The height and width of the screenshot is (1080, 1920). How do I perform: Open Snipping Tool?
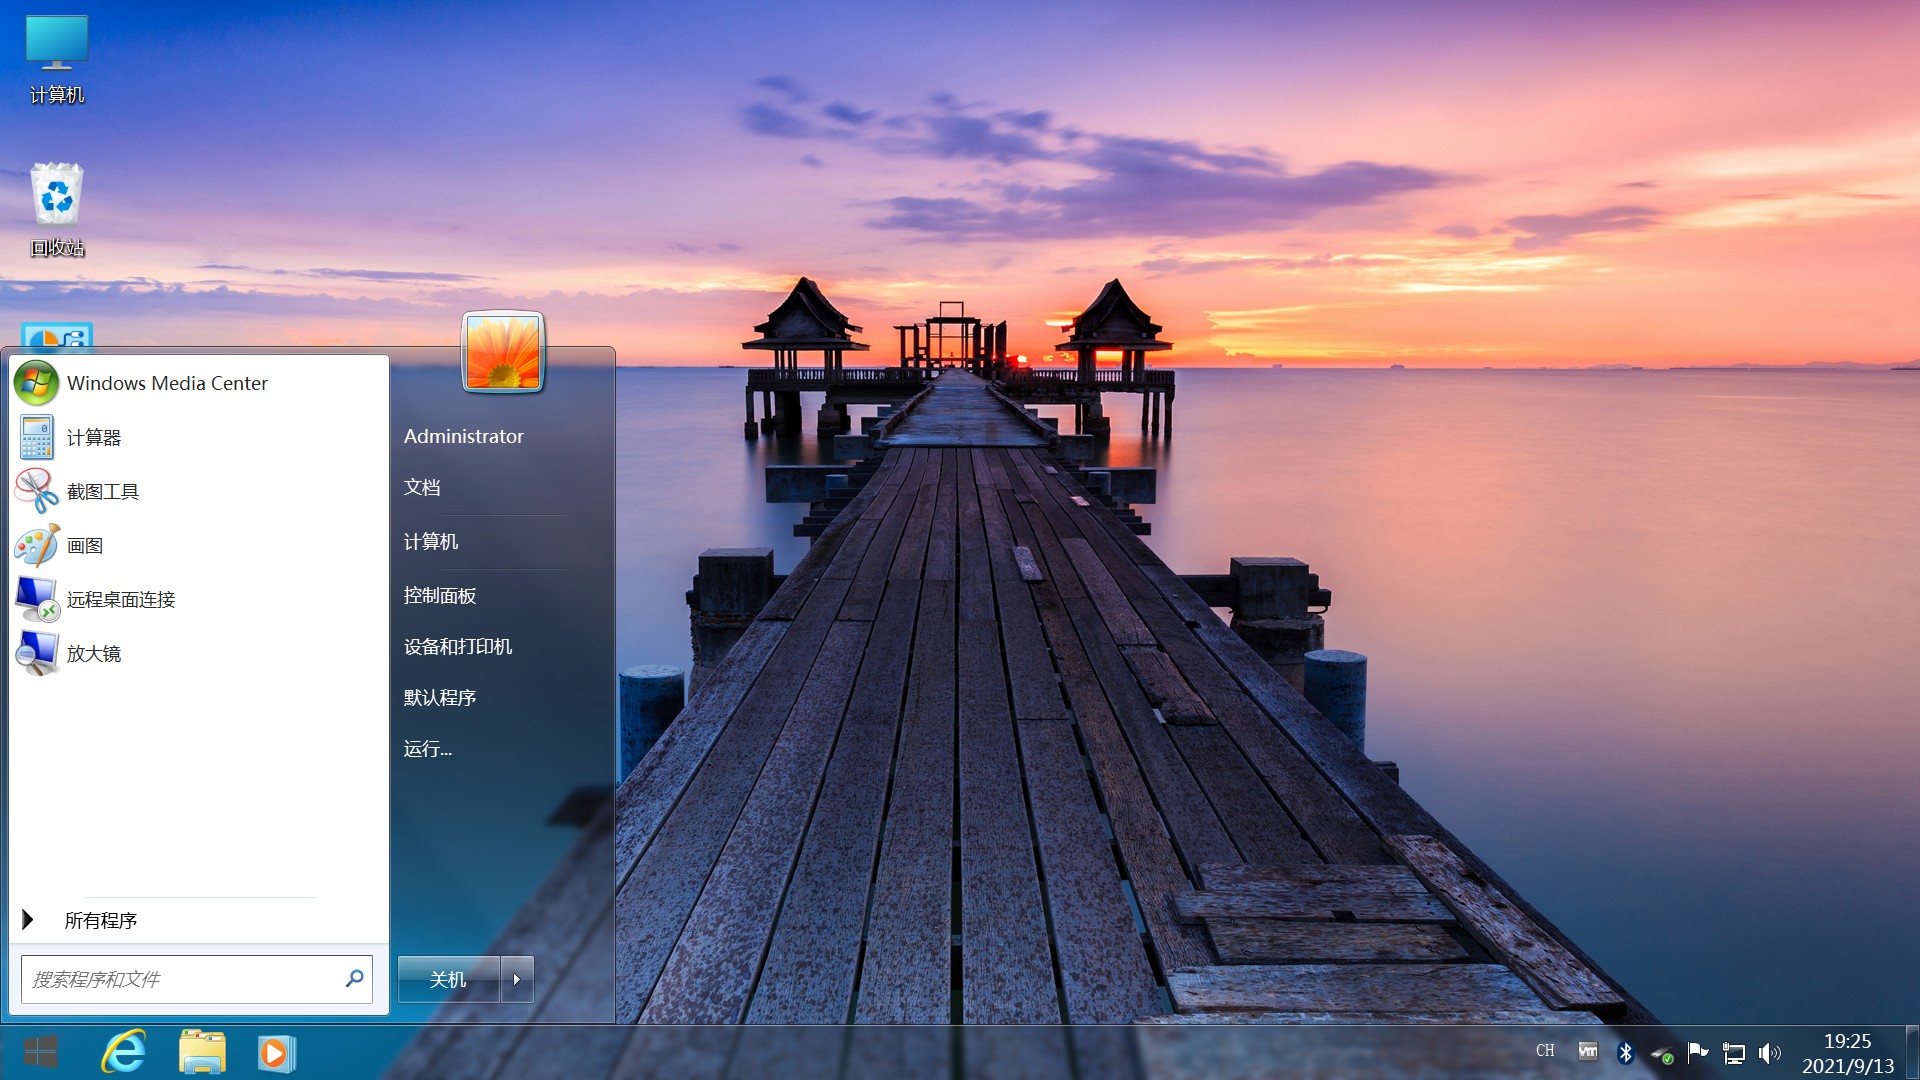103,491
